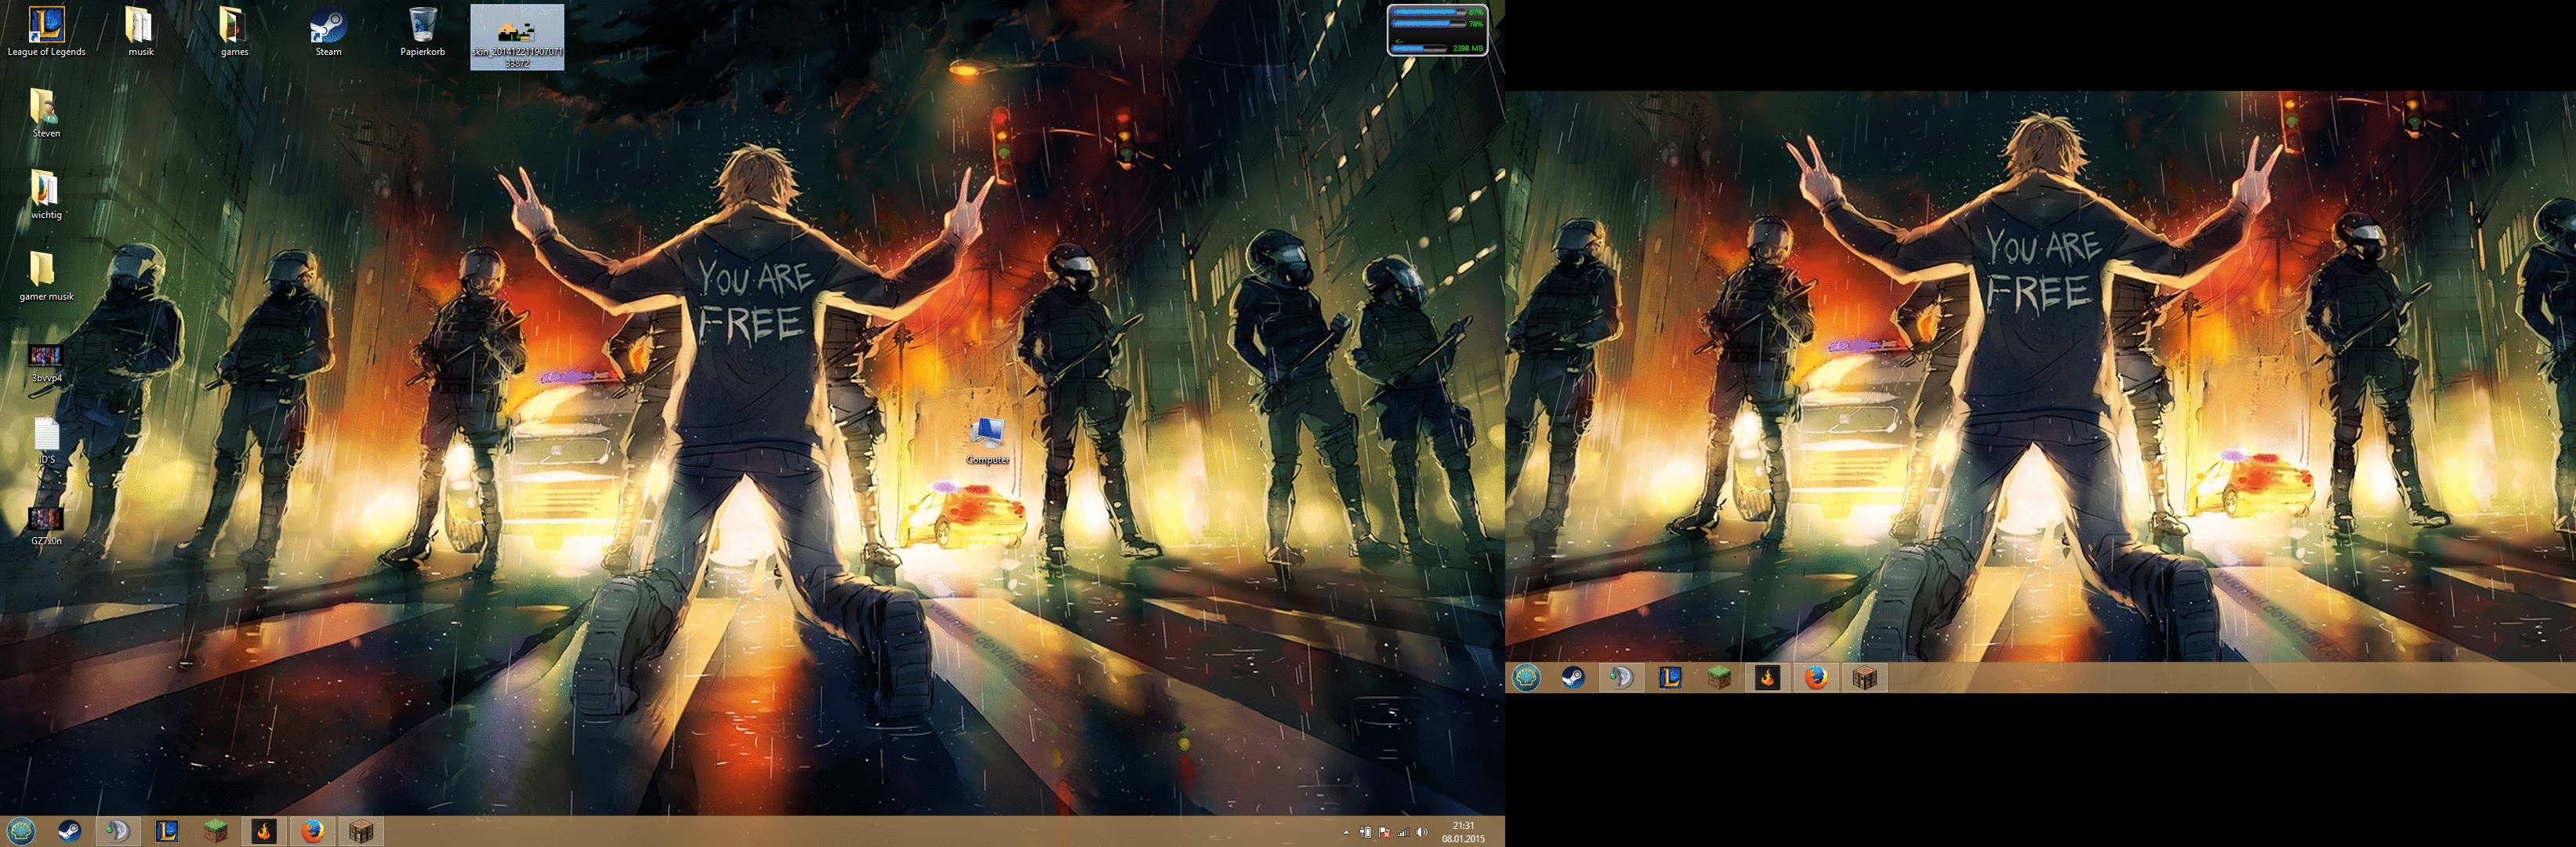The width and height of the screenshot is (2576, 847).
Task: Click the 87% usage bar in the gadget
Action: pos(1428,12)
